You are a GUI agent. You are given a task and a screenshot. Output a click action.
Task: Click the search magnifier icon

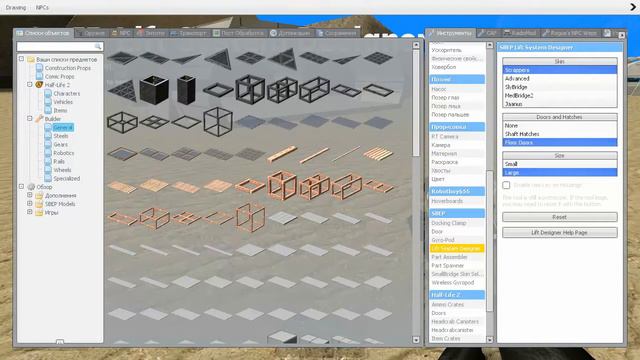[98, 47]
